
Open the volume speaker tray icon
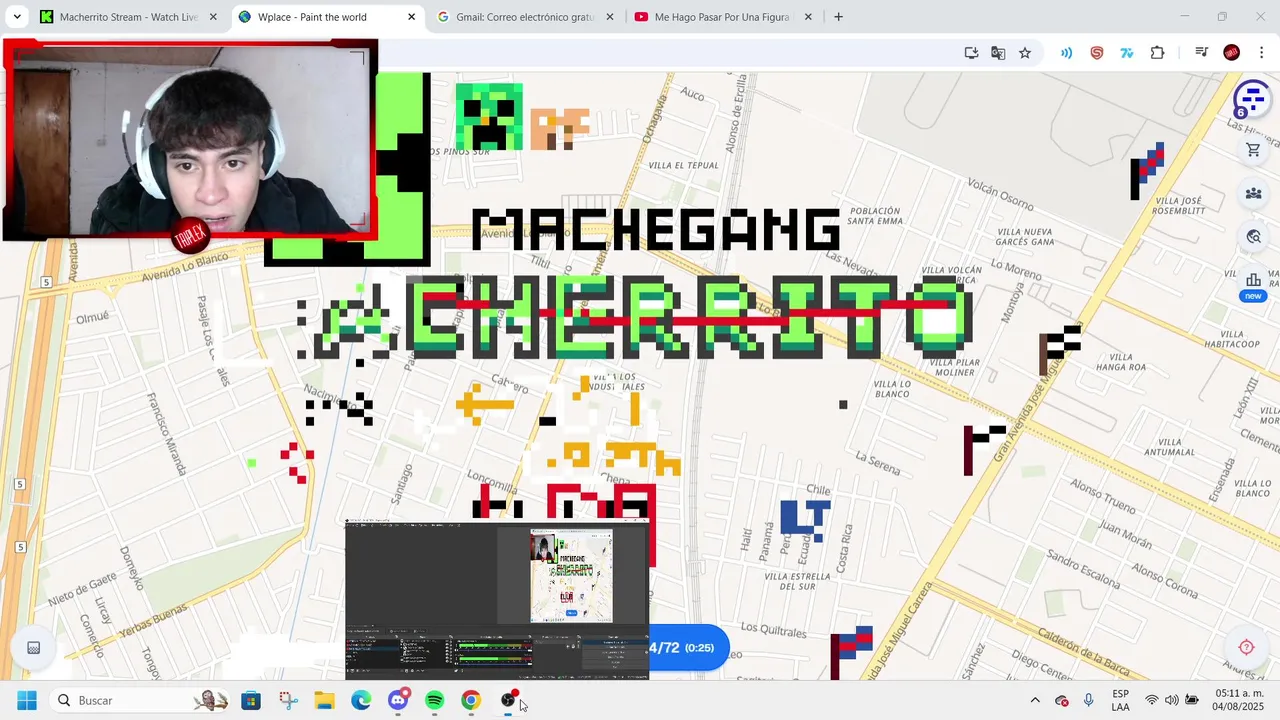click(1171, 700)
